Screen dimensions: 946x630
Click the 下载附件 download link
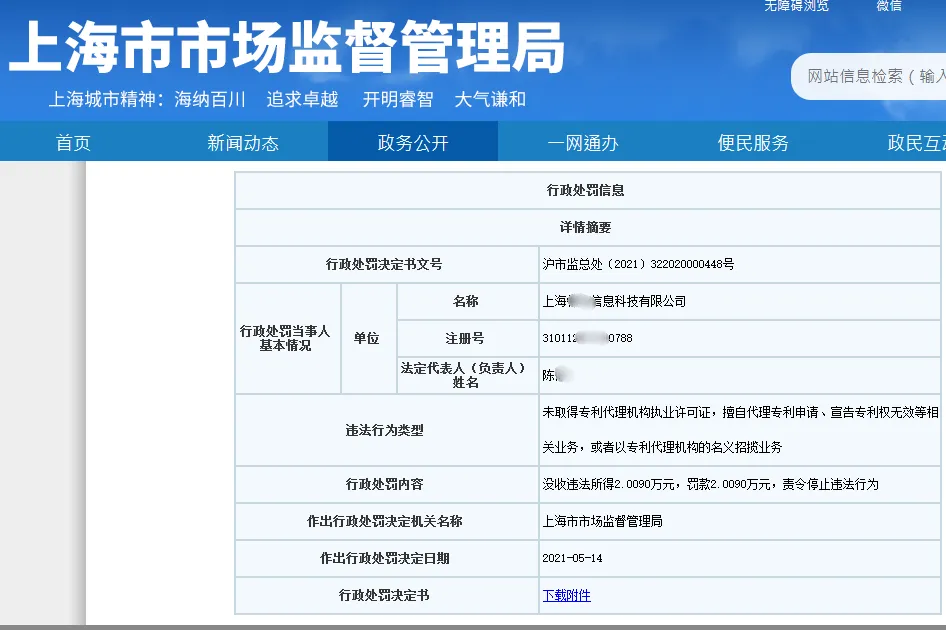(567, 596)
